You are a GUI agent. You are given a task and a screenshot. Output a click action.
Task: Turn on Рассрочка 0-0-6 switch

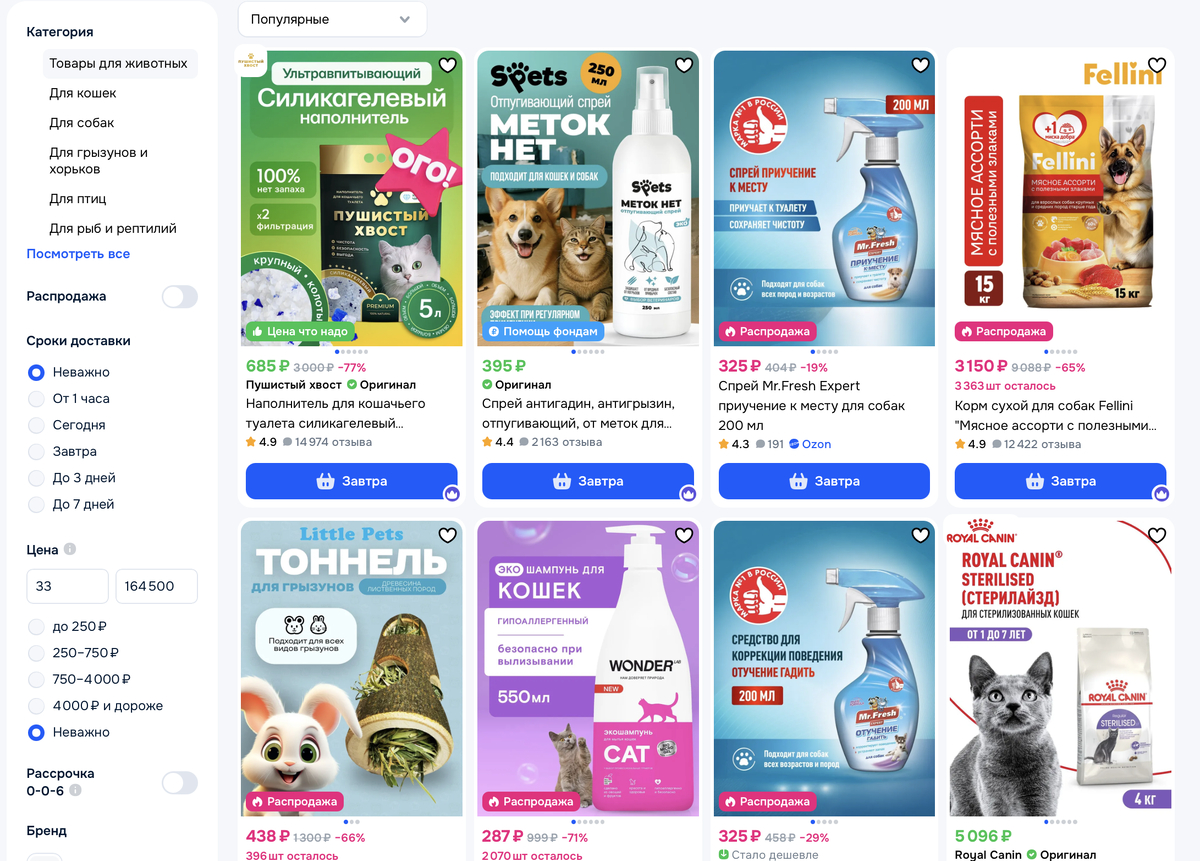180,782
